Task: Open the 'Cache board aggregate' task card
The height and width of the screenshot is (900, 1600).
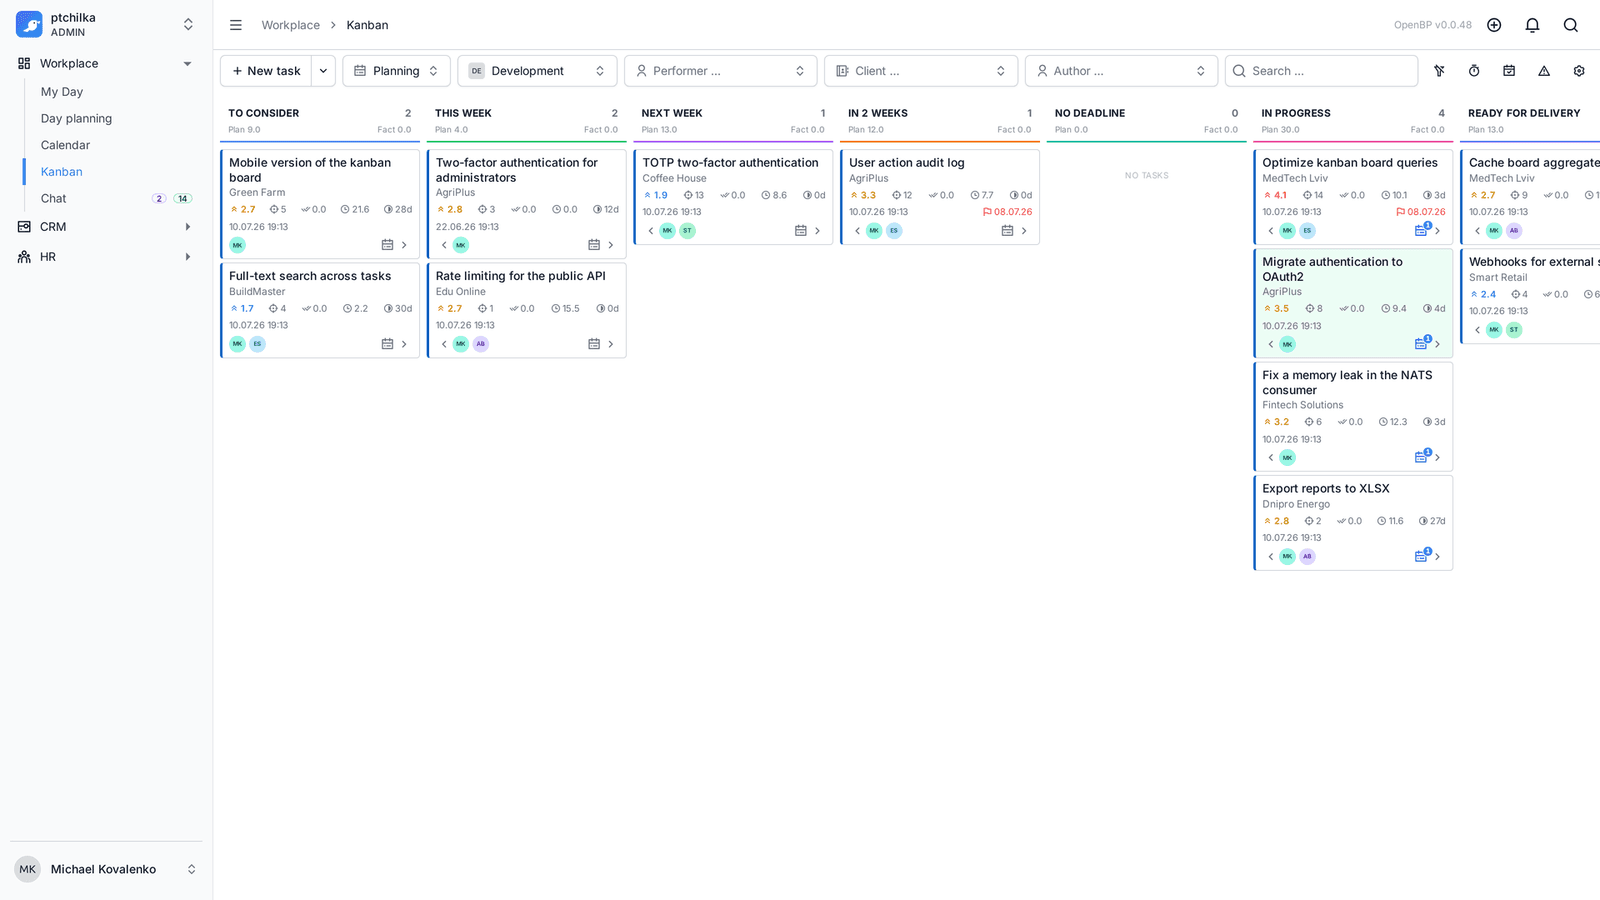Action: (1530, 196)
